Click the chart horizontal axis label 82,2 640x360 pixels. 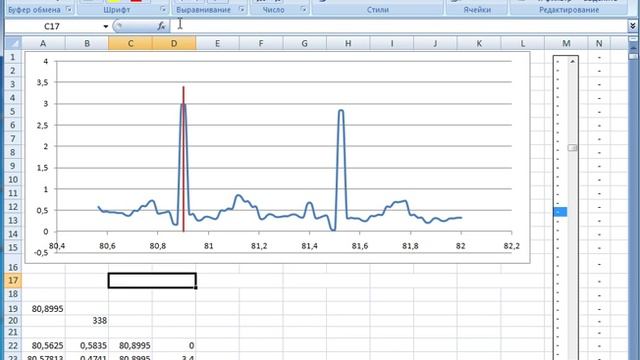tap(512, 246)
